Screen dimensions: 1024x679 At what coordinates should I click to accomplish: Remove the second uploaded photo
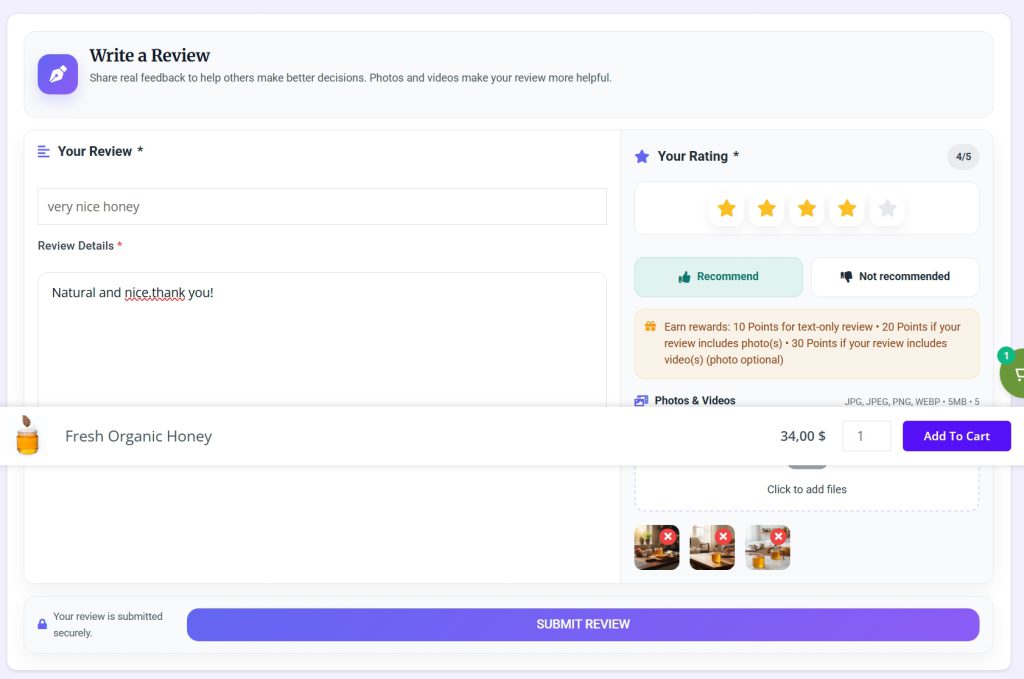click(723, 536)
